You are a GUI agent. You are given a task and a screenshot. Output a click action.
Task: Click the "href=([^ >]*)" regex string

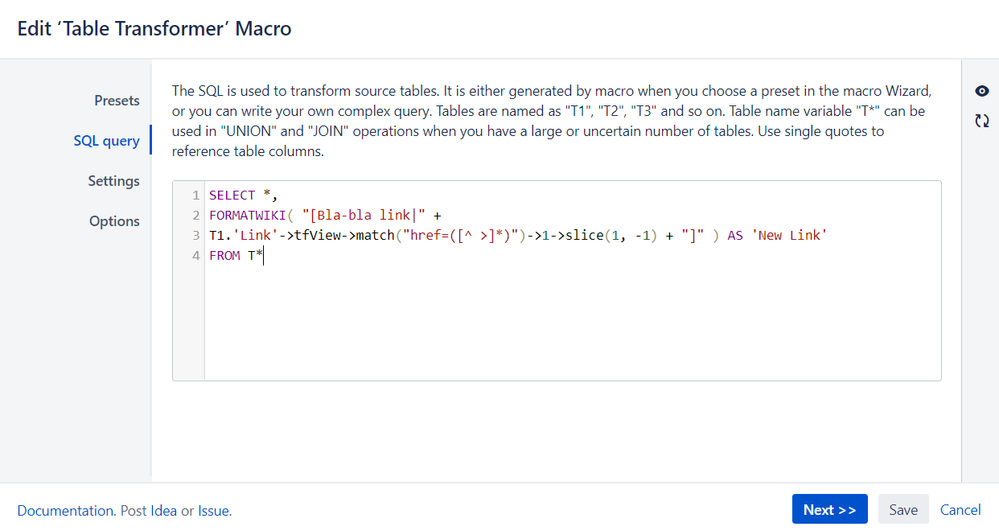pyautogui.click(x=461, y=236)
